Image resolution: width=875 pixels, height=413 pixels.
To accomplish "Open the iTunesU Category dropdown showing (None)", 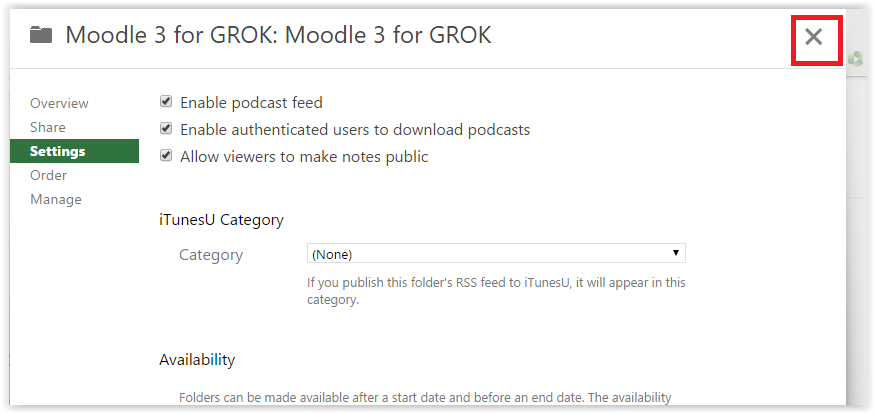I will click(x=496, y=253).
